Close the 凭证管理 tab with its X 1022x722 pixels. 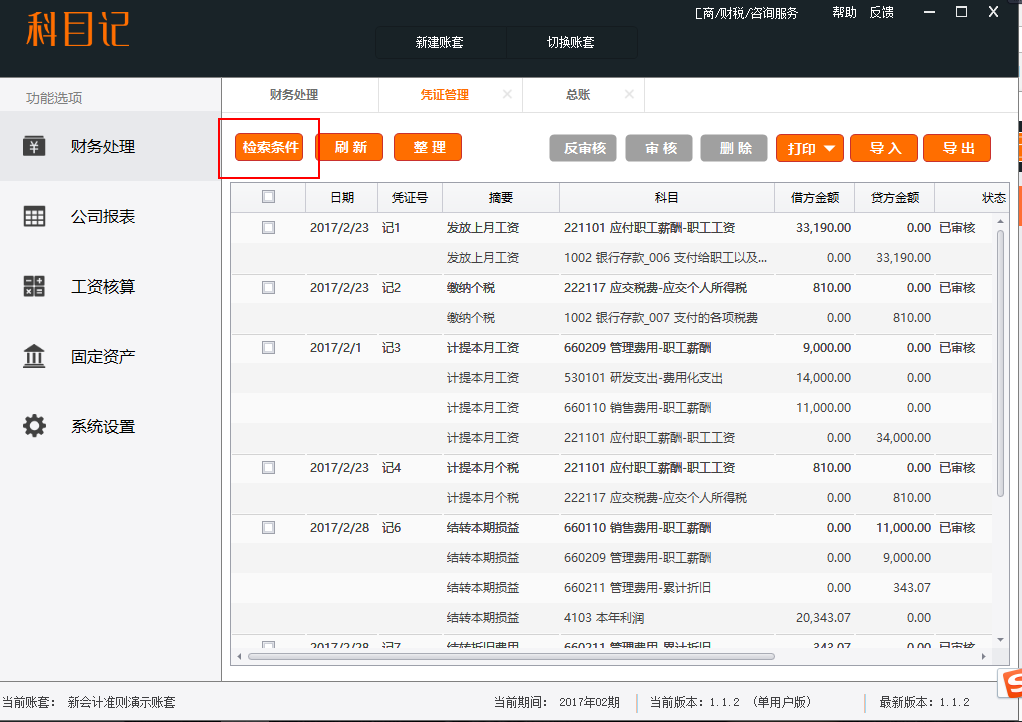click(x=507, y=95)
